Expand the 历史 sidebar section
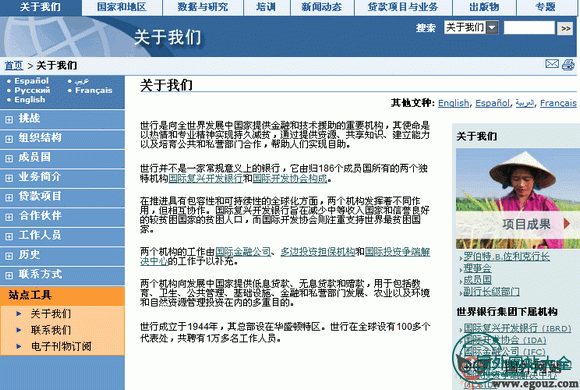The width and height of the screenshot is (580, 390). coord(9,256)
